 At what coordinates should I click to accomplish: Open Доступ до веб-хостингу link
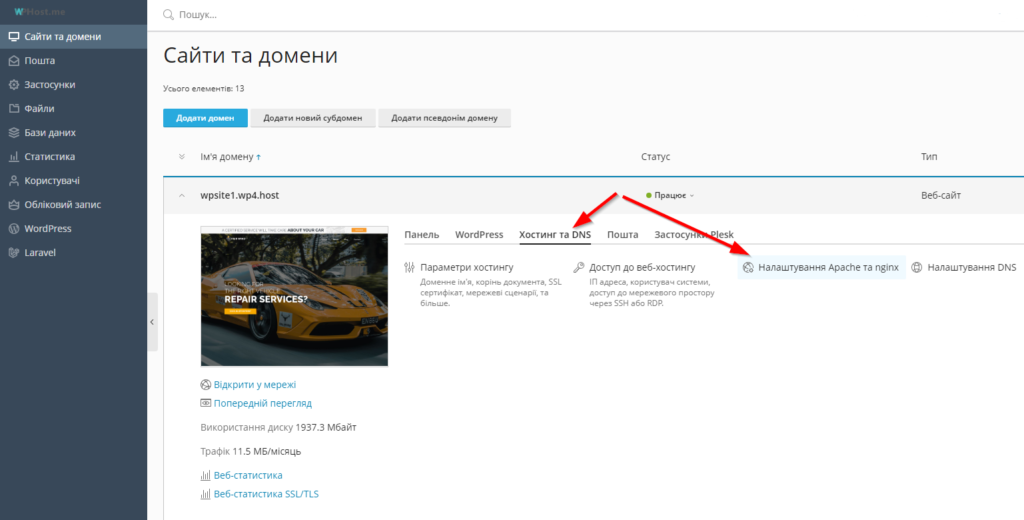(642, 267)
